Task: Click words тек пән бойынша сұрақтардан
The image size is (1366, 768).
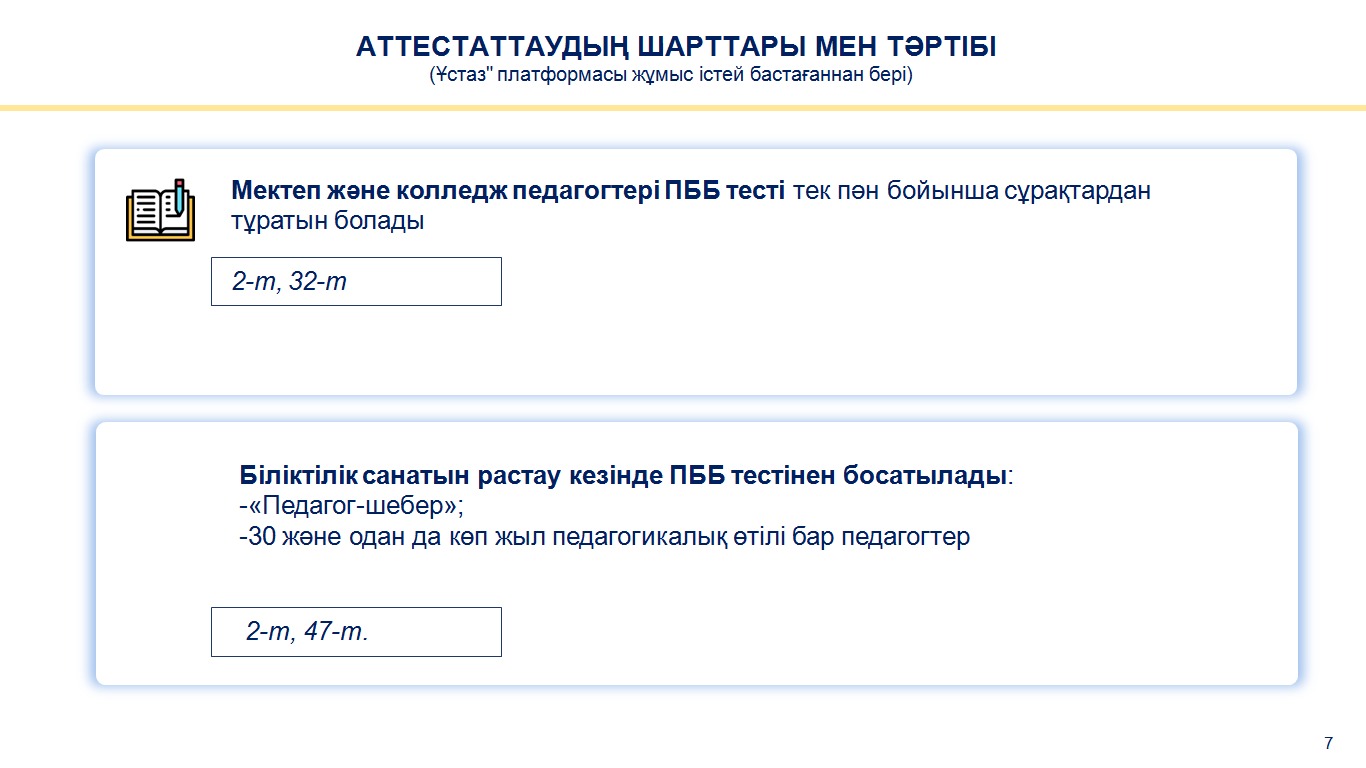Action: 972,191
